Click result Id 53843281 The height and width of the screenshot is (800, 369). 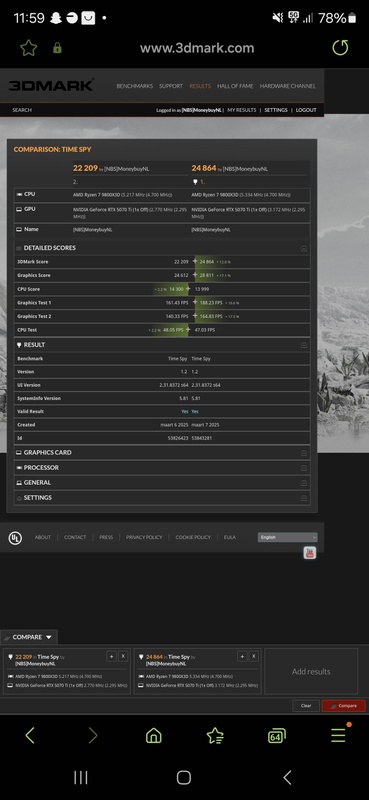(x=202, y=438)
